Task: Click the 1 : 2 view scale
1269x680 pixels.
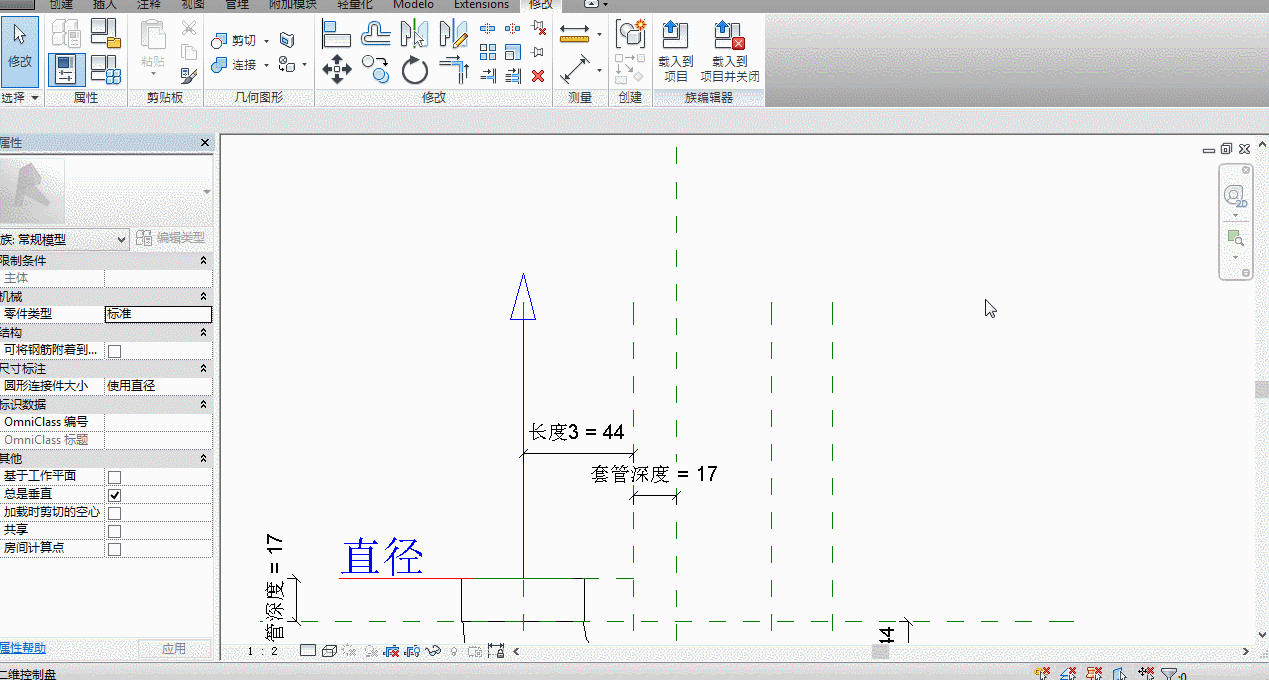Action: coord(264,651)
